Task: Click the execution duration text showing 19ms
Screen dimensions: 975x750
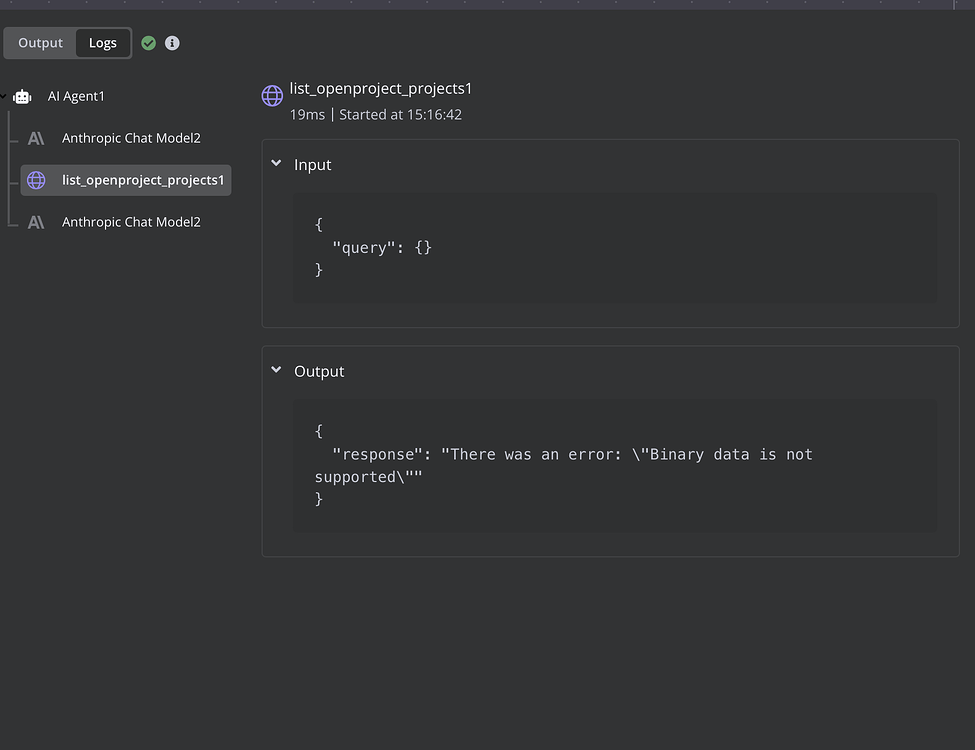Action: point(307,114)
